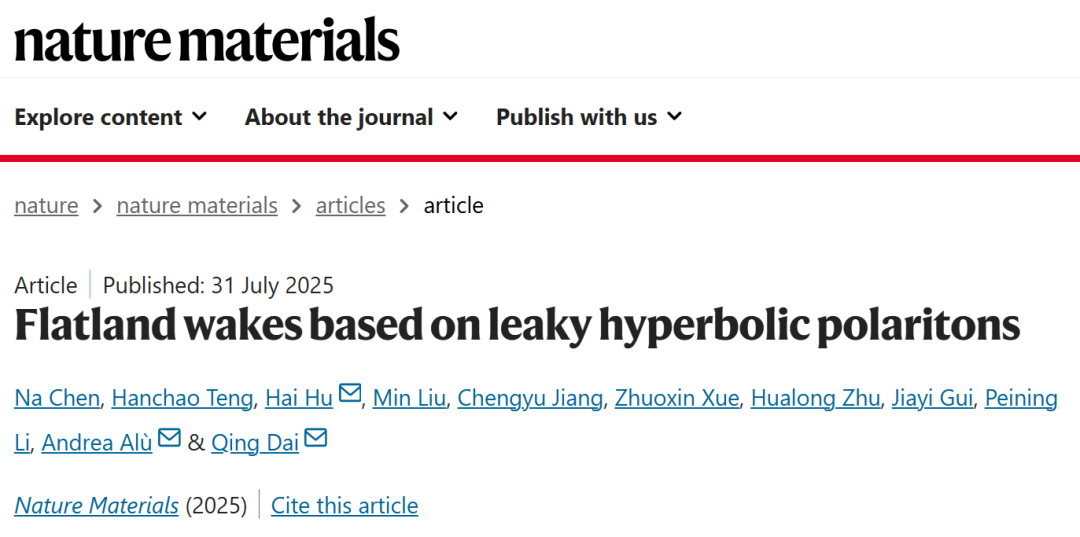Expand the Publish with us menu
Image resolution: width=1080 pixels, height=537 pixels.
click(589, 117)
